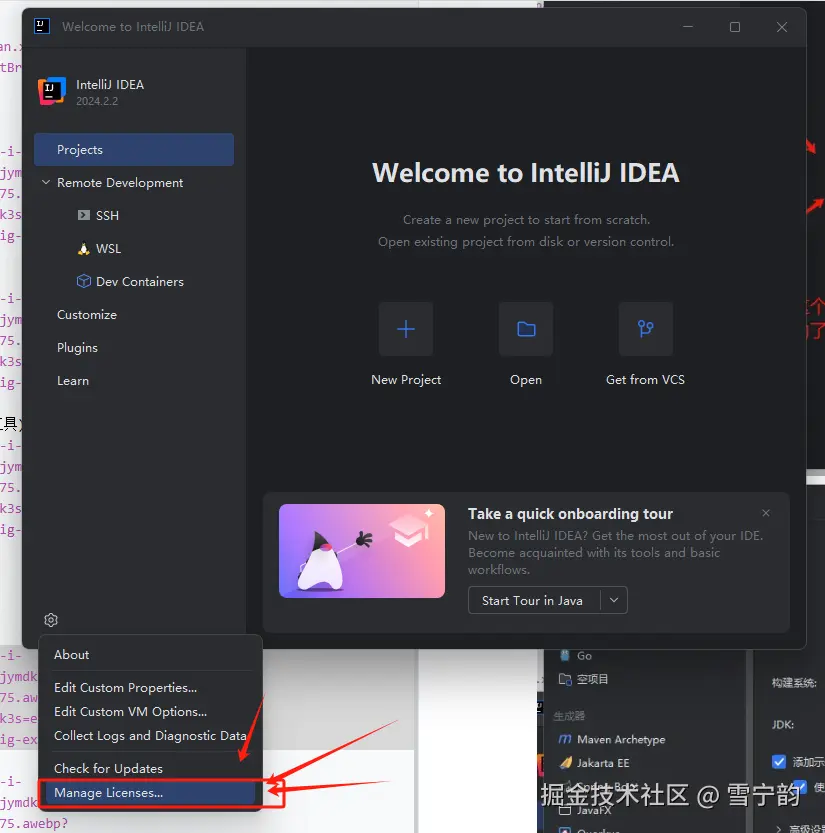Image resolution: width=825 pixels, height=833 pixels.
Task: Open the Learn tab
Action: pyautogui.click(x=73, y=381)
